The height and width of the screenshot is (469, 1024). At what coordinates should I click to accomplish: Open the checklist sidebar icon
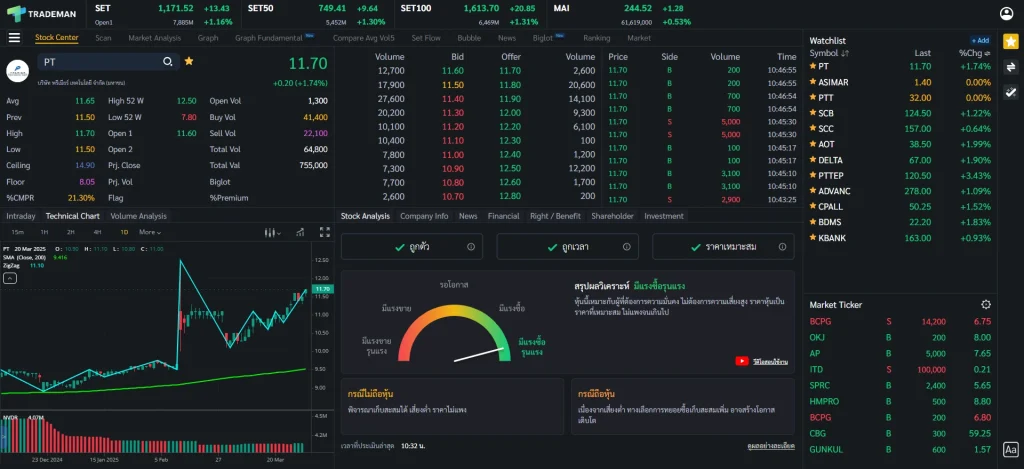click(1010, 92)
